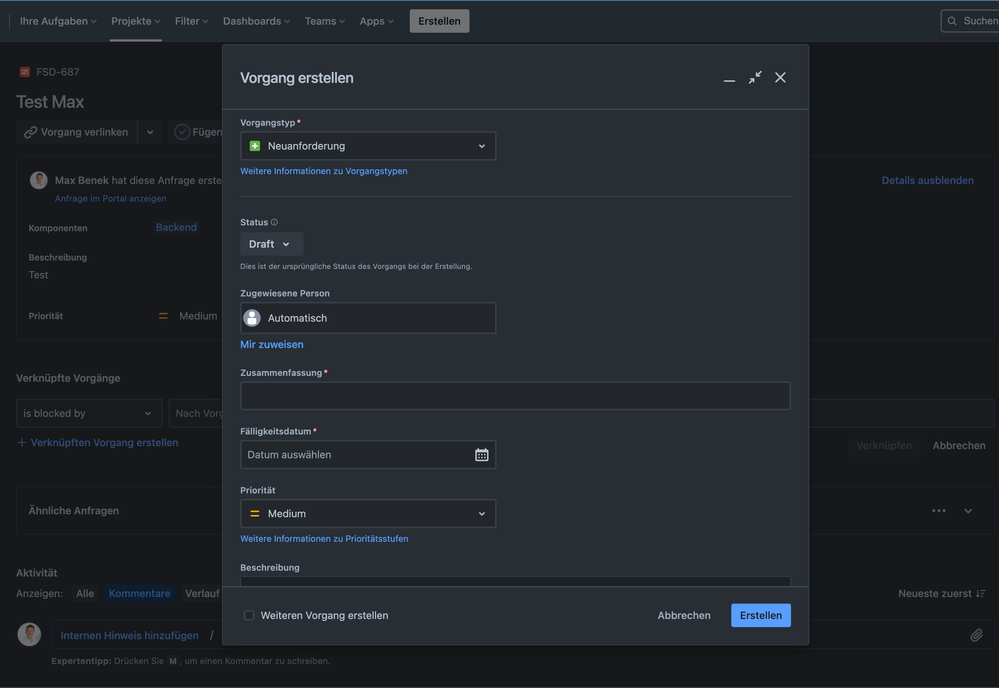Click the FSD-687 issue key
Viewport: 999px width, 688px height.
[58, 72]
